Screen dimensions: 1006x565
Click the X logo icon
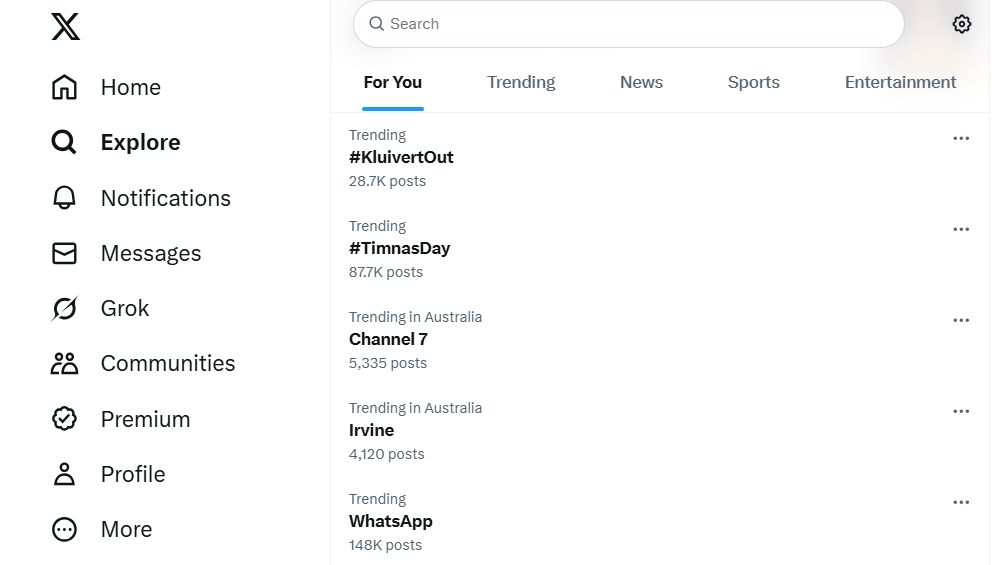pyautogui.click(x=65, y=26)
